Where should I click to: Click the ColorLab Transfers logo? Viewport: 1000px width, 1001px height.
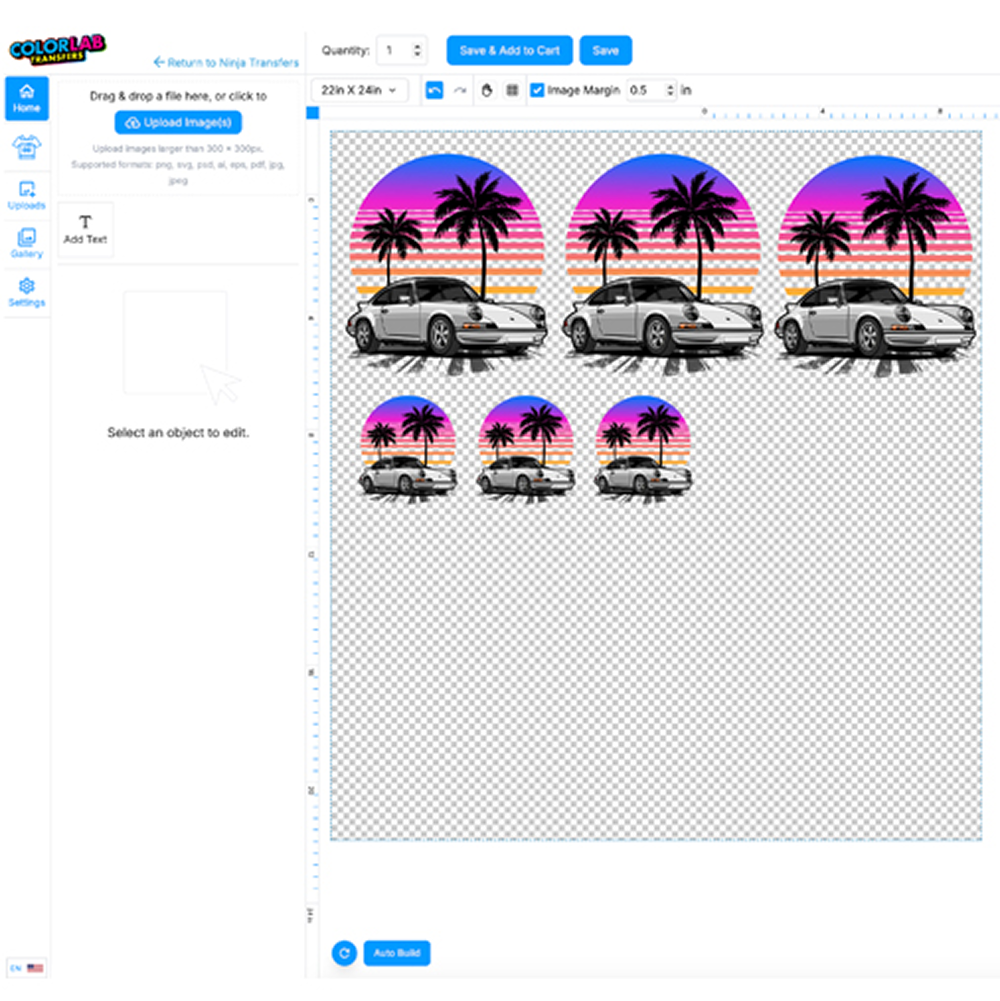(x=57, y=49)
